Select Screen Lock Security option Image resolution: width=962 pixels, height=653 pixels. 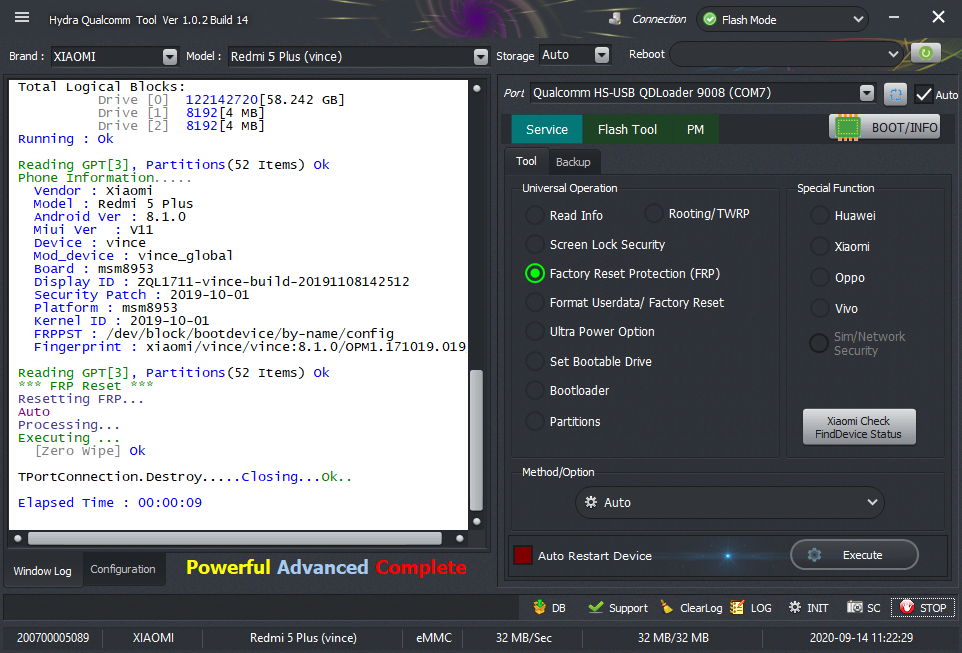click(535, 244)
